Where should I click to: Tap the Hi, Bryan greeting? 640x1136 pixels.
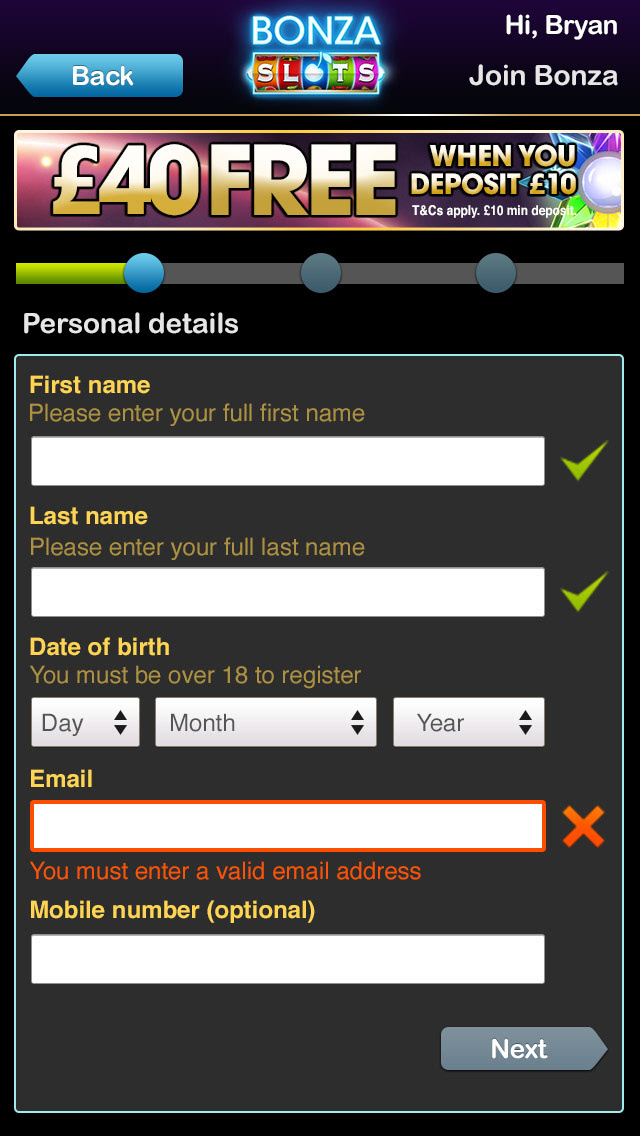[x=561, y=25]
